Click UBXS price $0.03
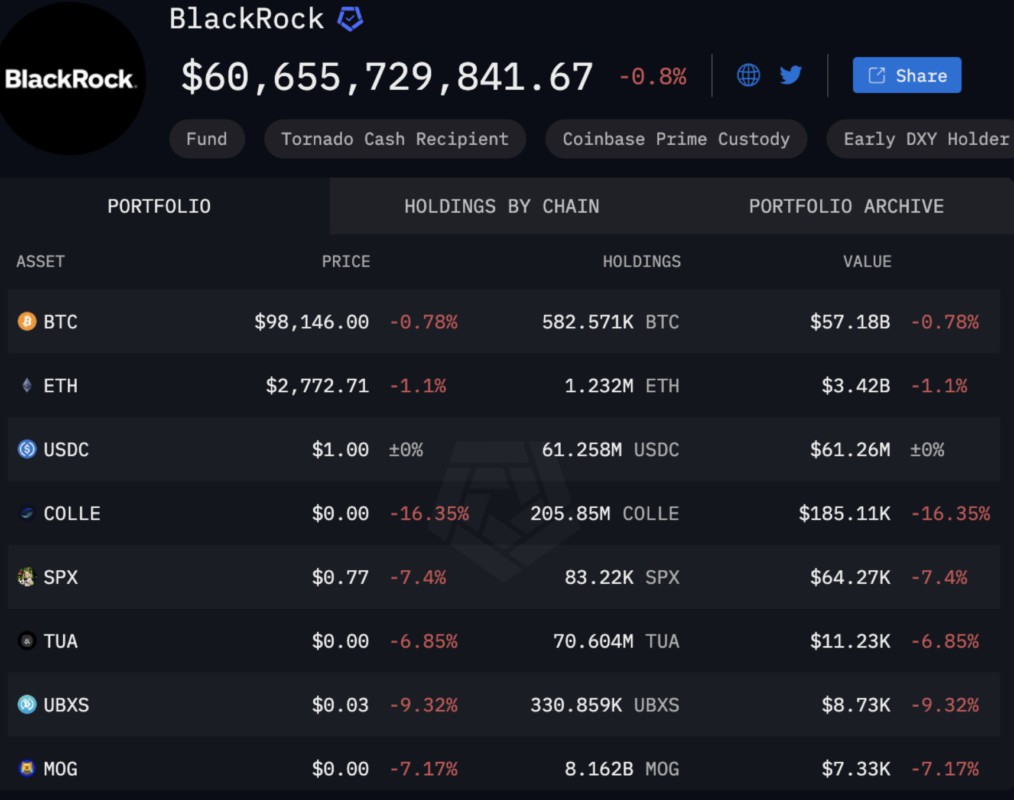This screenshot has height=800, width=1014. click(x=340, y=704)
